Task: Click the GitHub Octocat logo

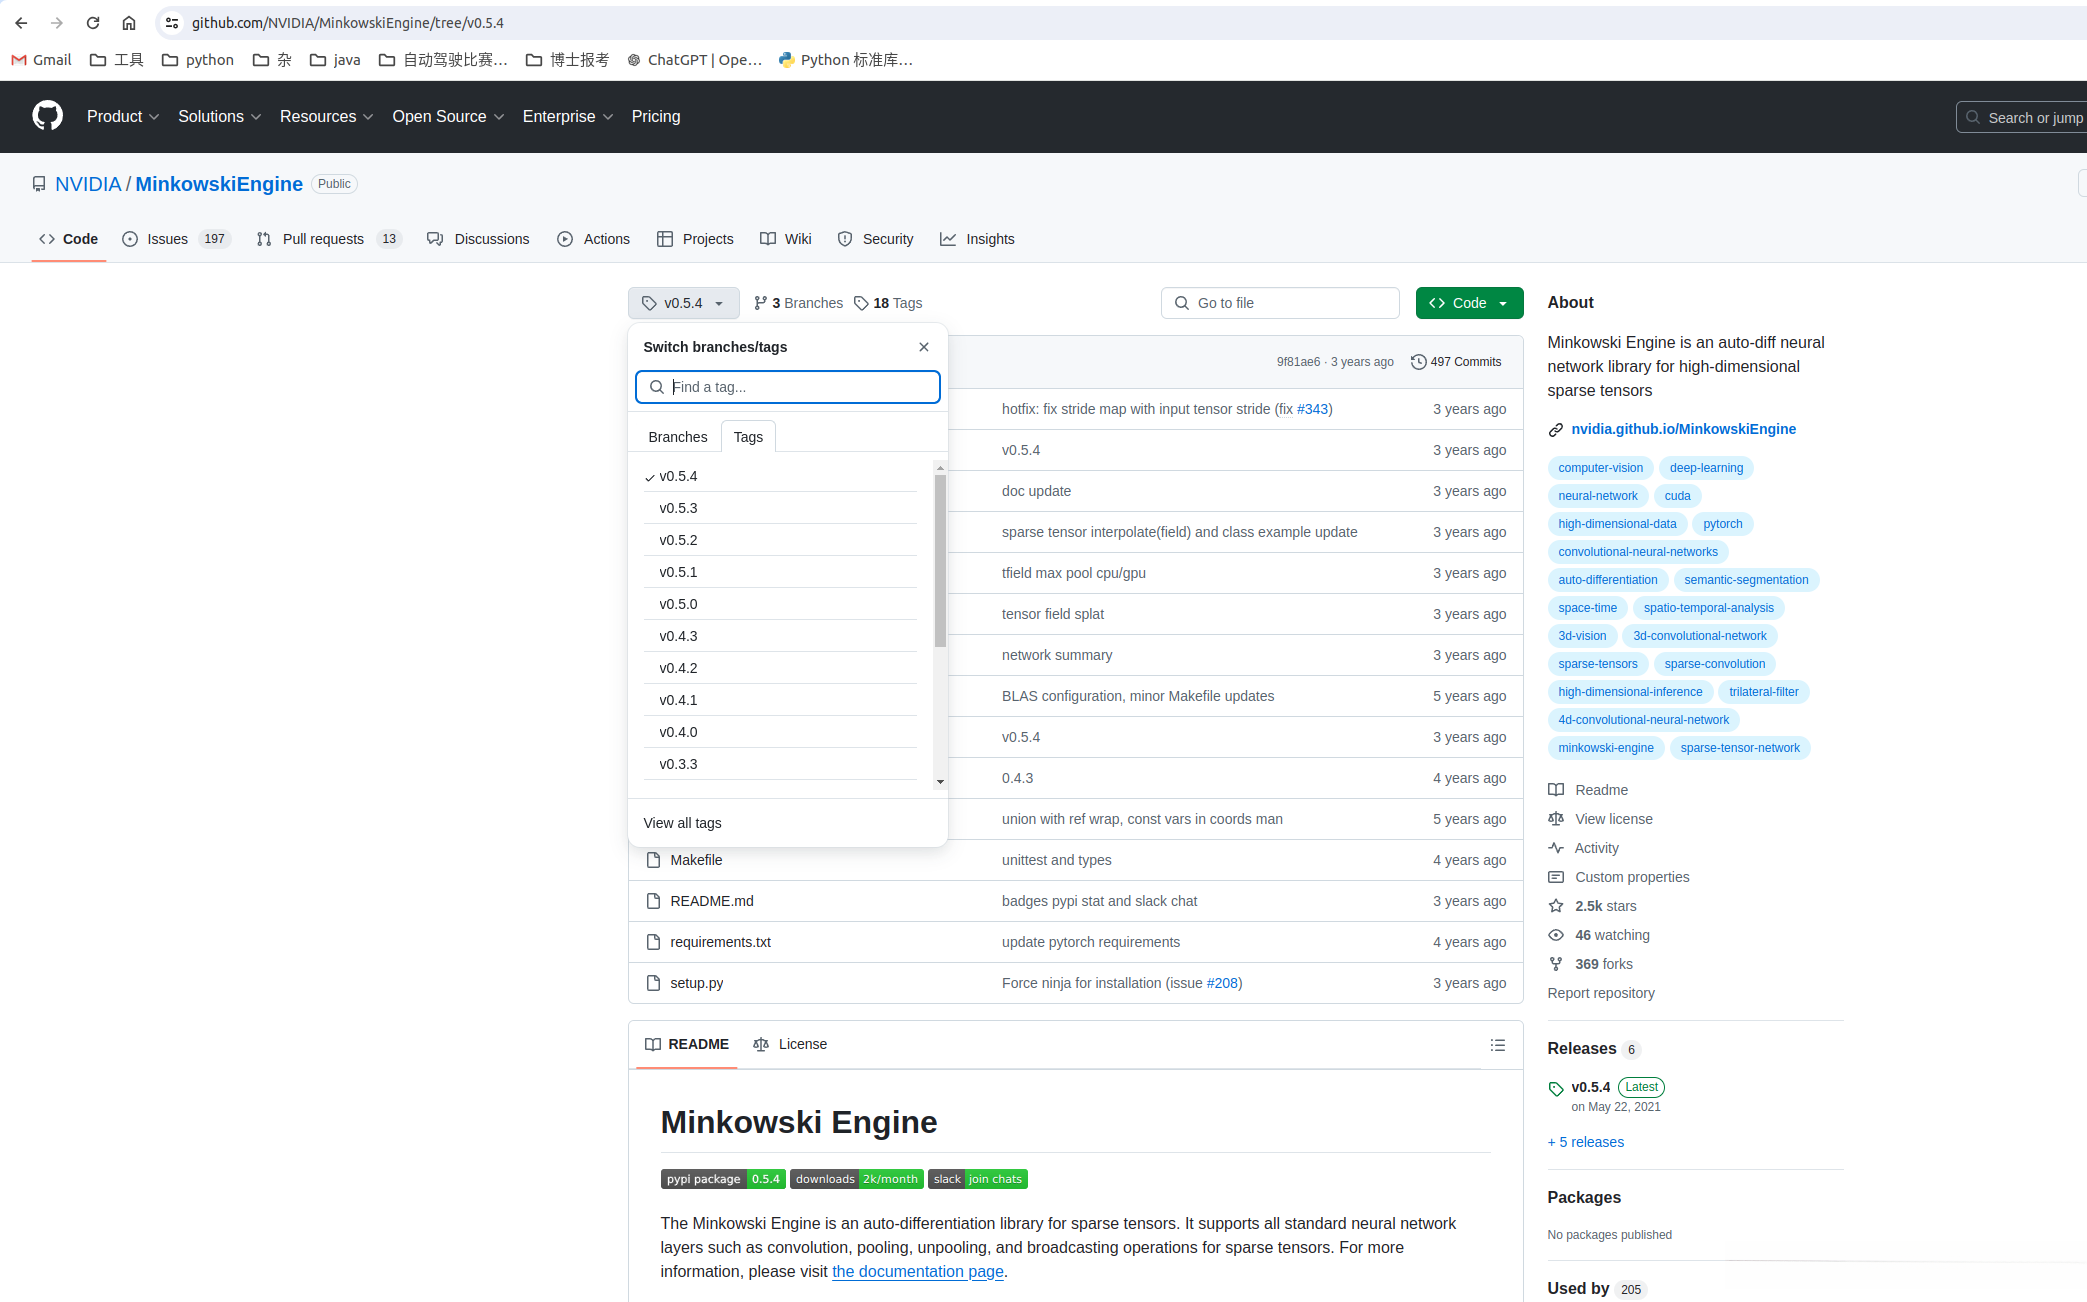Action: point(47,116)
